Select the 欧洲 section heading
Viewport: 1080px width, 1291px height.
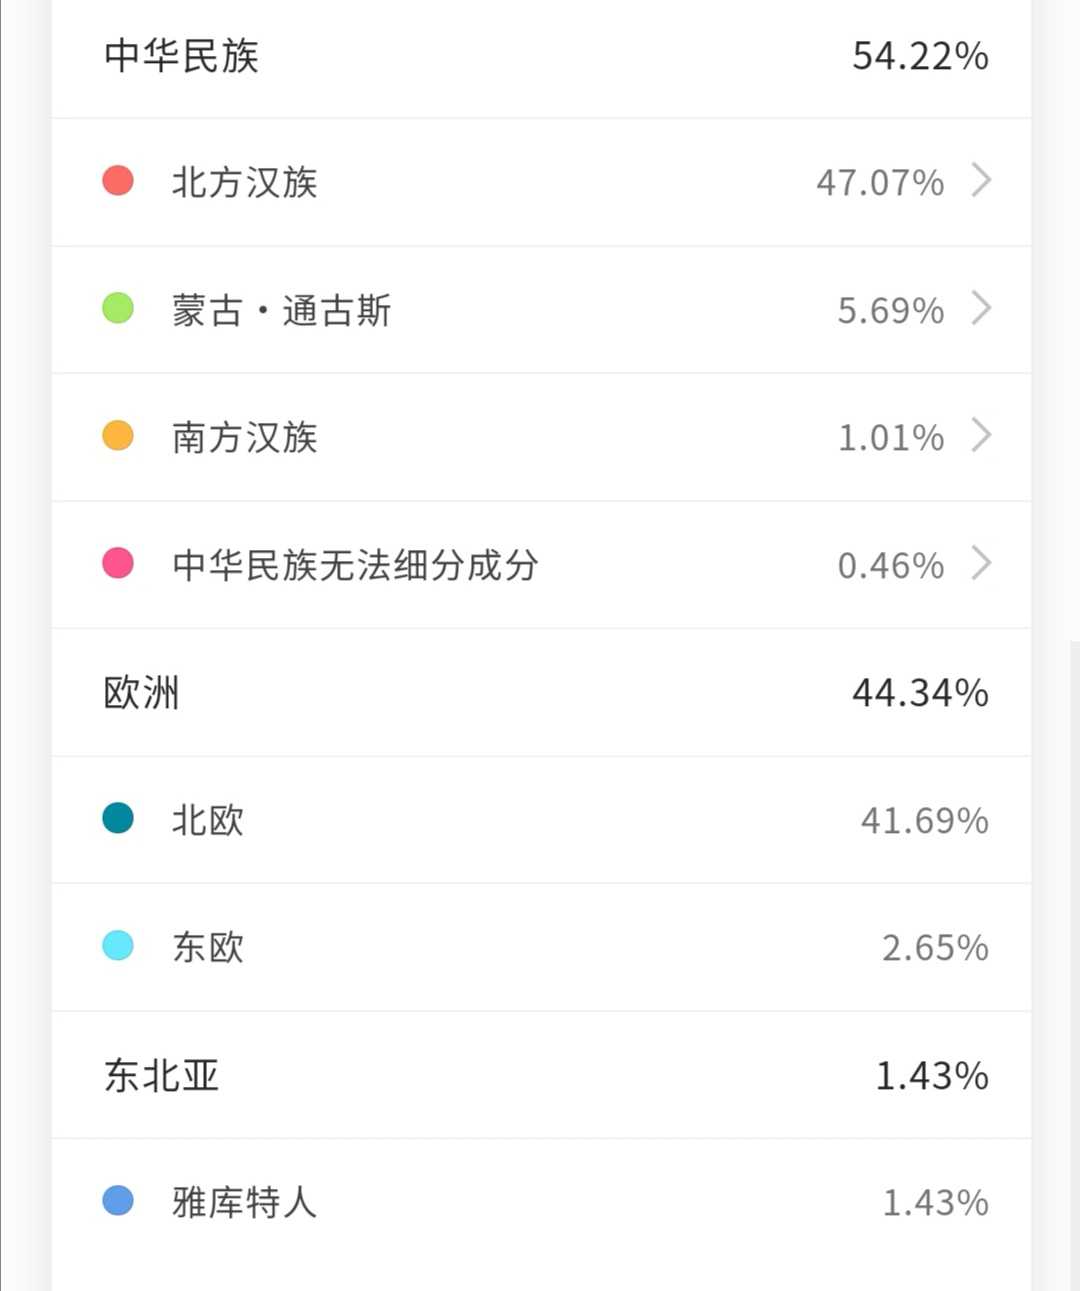pyautogui.click(x=141, y=692)
